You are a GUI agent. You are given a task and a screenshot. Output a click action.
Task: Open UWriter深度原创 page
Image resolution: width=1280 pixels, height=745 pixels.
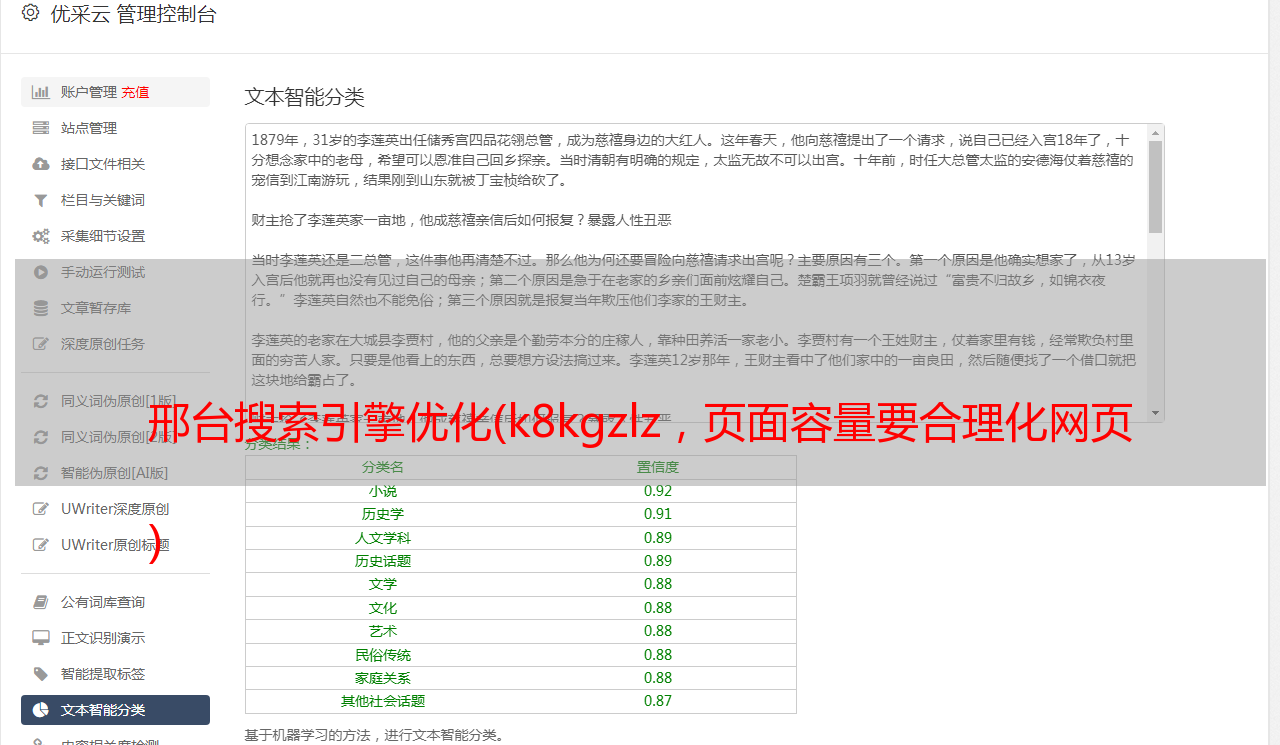[115, 509]
